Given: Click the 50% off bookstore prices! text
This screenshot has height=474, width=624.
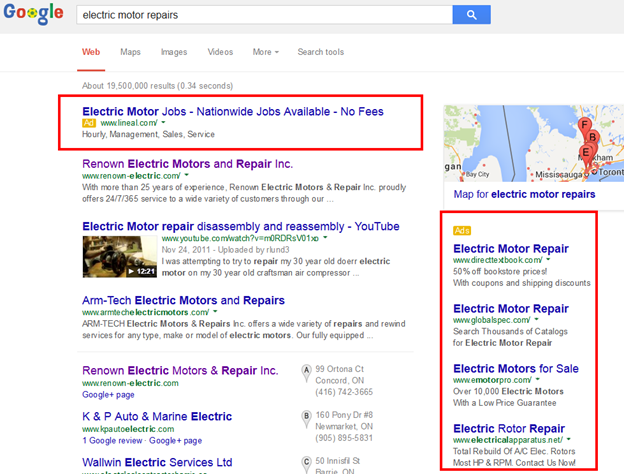Looking at the screenshot, I should point(500,271).
